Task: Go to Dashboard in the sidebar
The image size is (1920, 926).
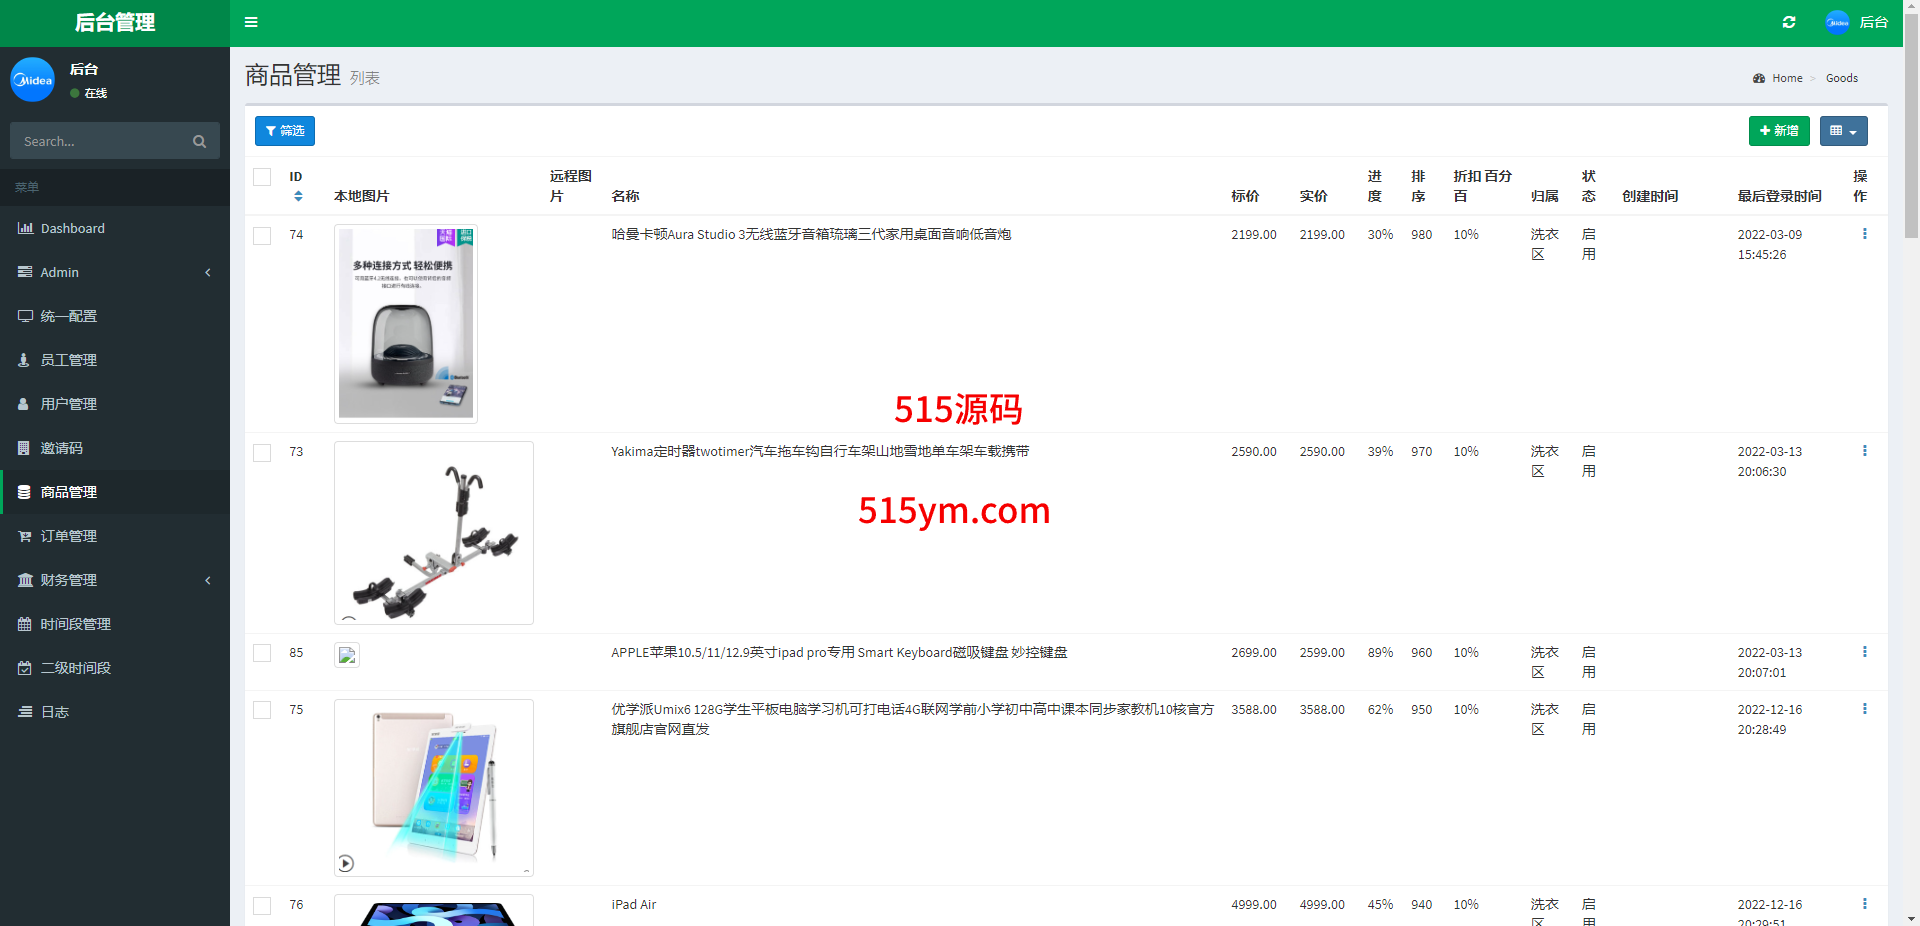Action: [x=72, y=228]
